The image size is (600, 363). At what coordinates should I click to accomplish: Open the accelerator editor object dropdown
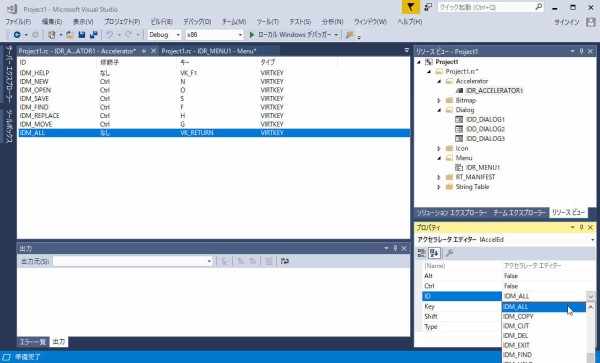point(592,240)
